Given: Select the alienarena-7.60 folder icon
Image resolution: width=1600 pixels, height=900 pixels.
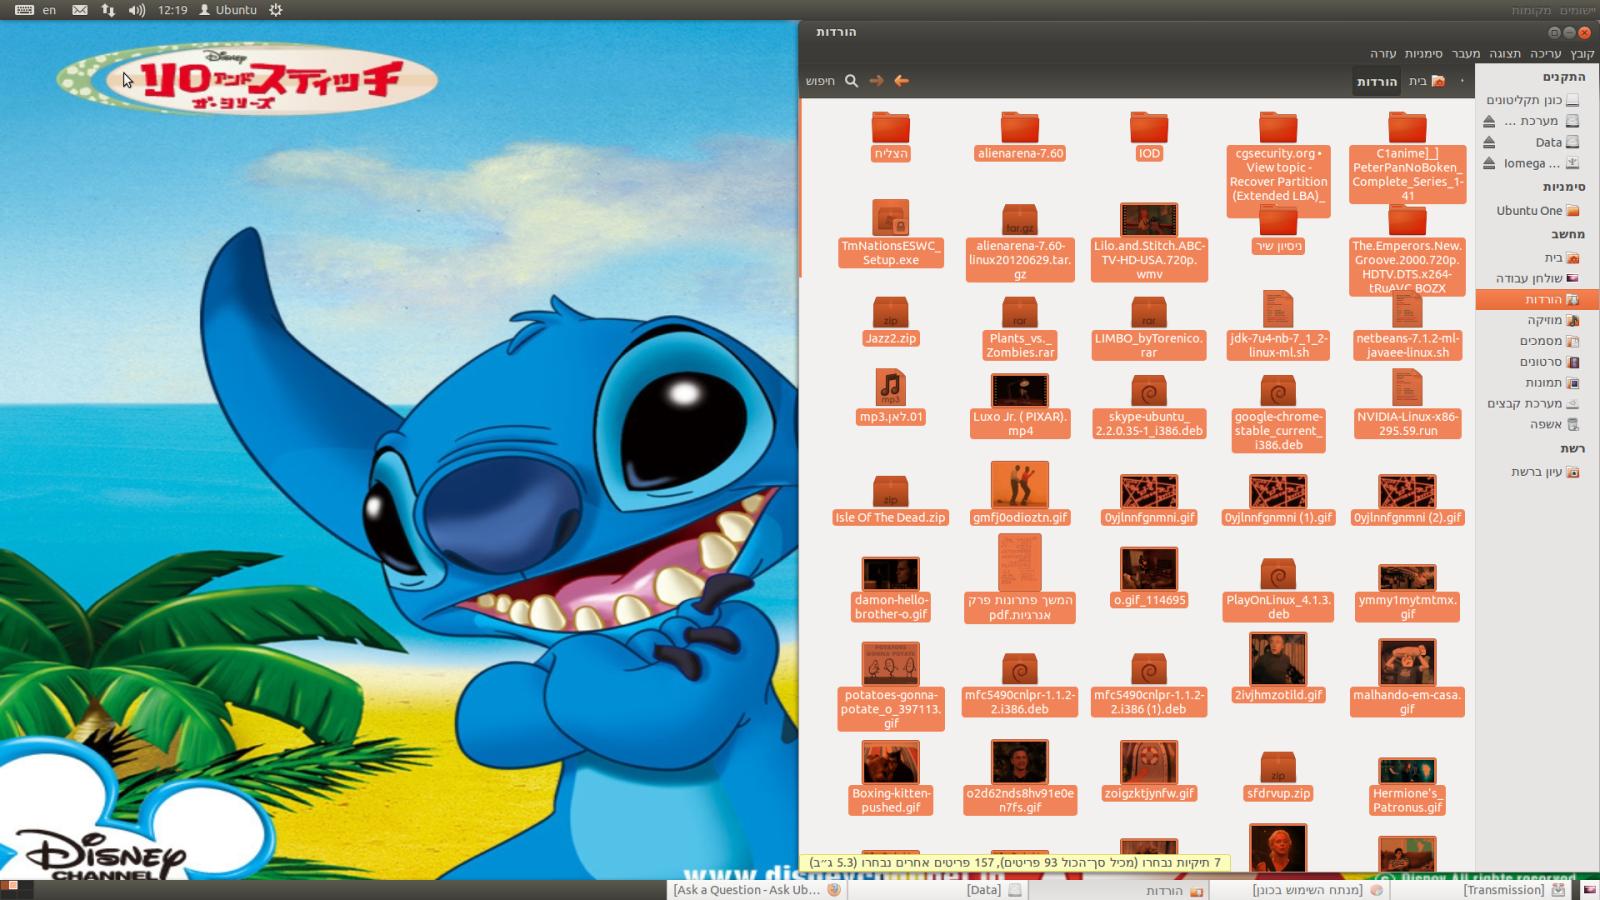Looking at the screenshot, I should click(x=1020, y=127).
